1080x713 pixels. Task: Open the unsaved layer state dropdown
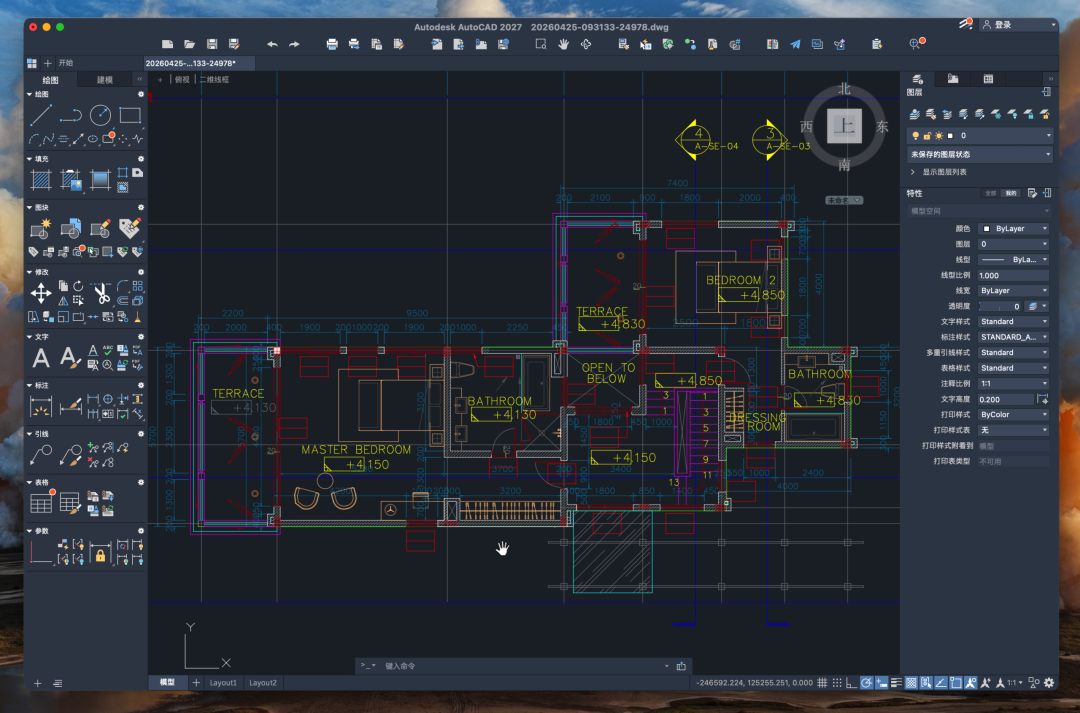[980, 154]
